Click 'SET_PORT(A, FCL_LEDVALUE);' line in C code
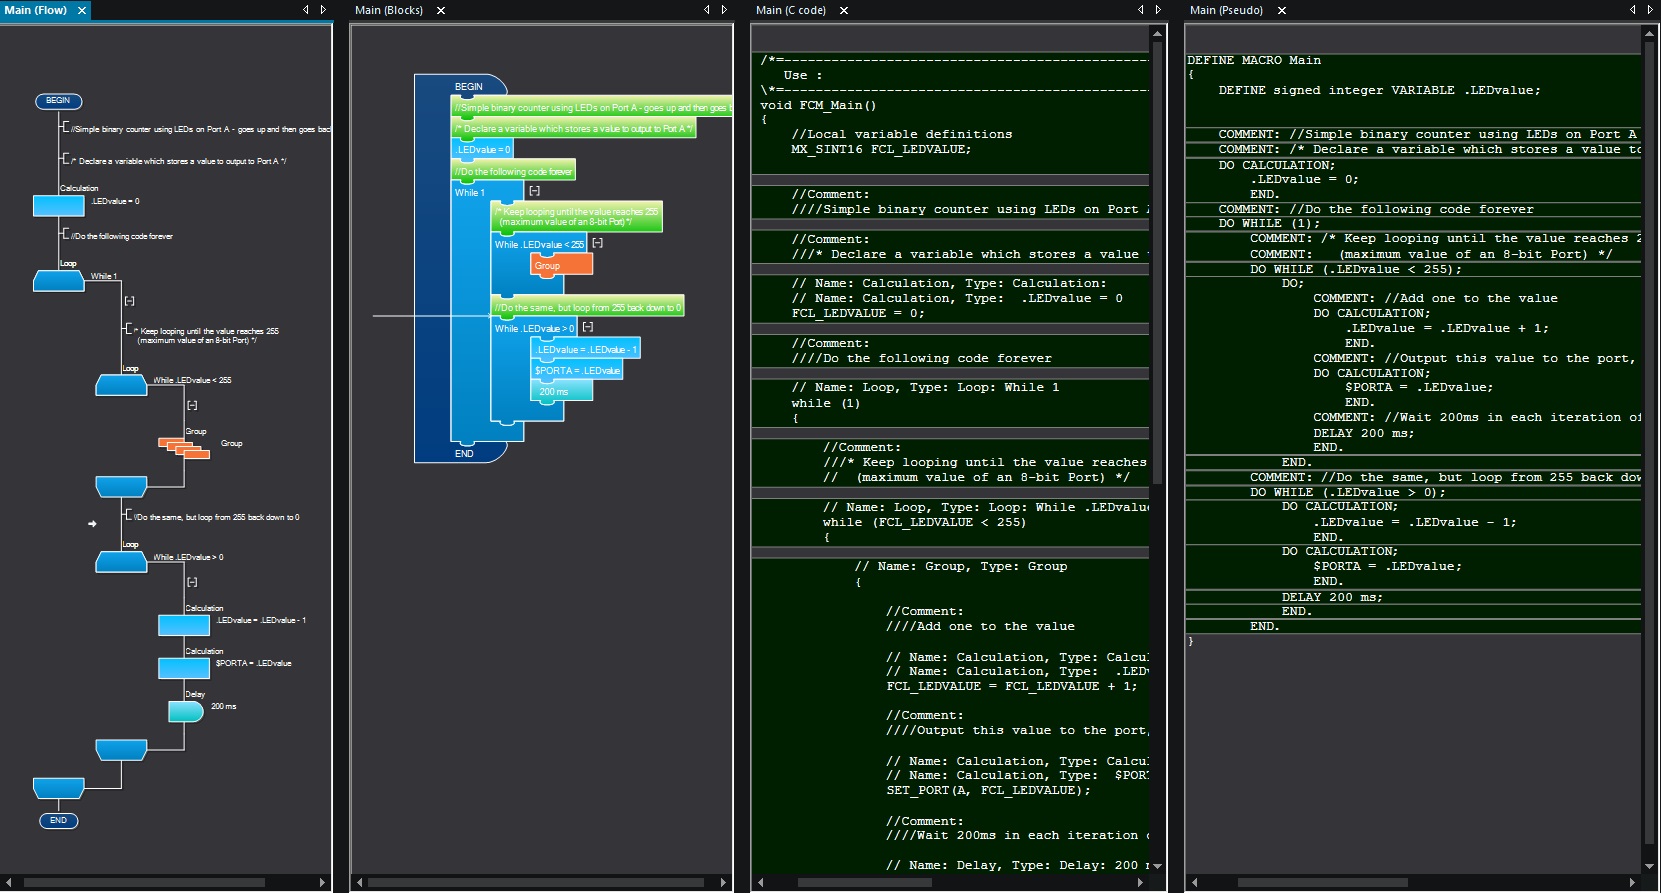Screen dimensions: 1661x893 988,790
